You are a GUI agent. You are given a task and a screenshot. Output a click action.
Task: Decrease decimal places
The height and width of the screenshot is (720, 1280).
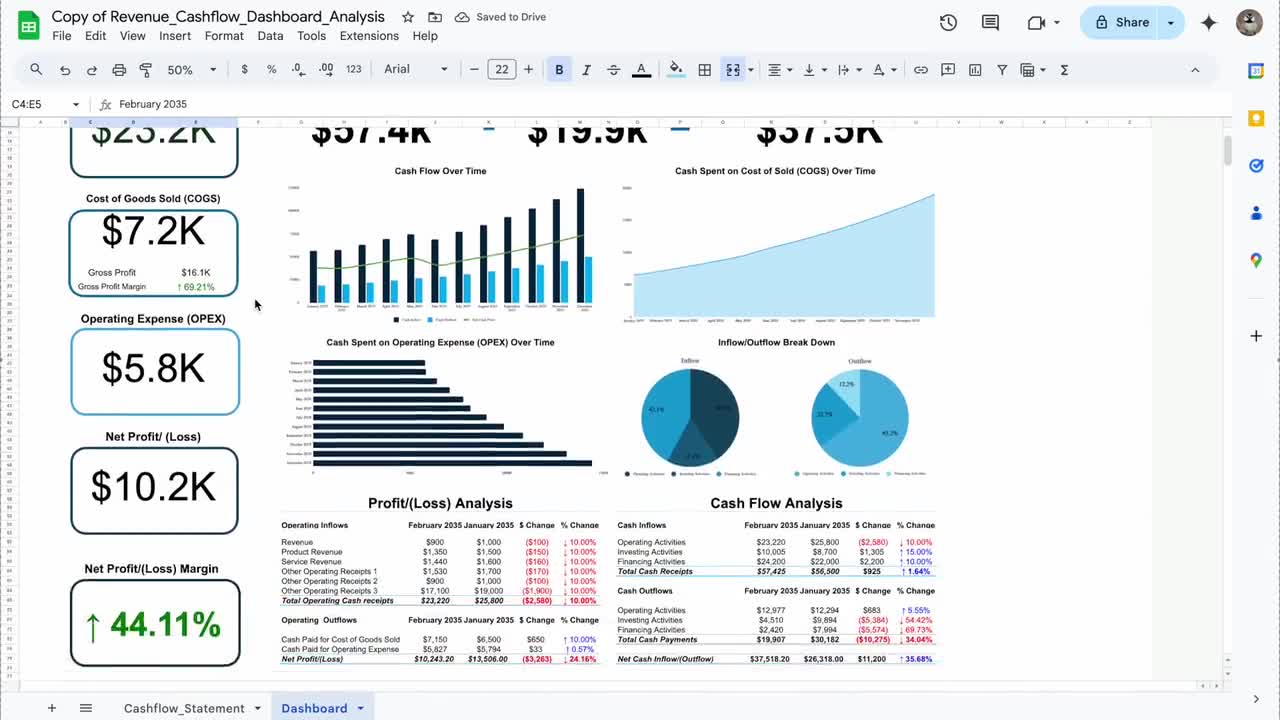click(298, 70)
